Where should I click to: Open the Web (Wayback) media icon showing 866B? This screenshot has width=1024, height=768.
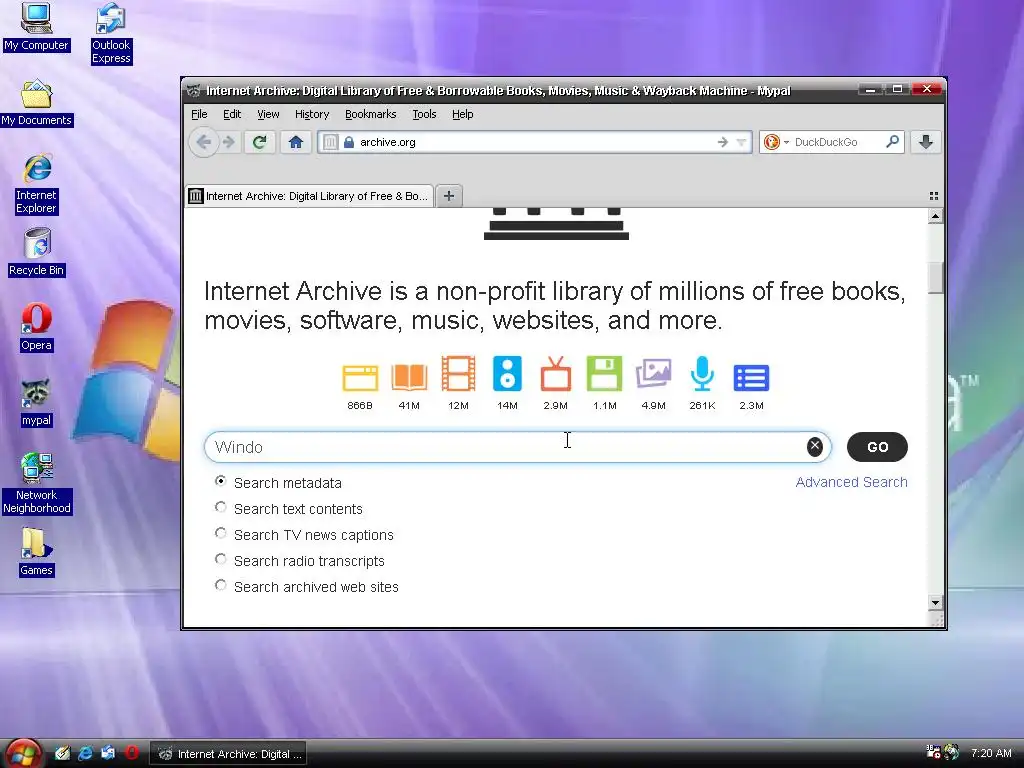pos(360,377)
